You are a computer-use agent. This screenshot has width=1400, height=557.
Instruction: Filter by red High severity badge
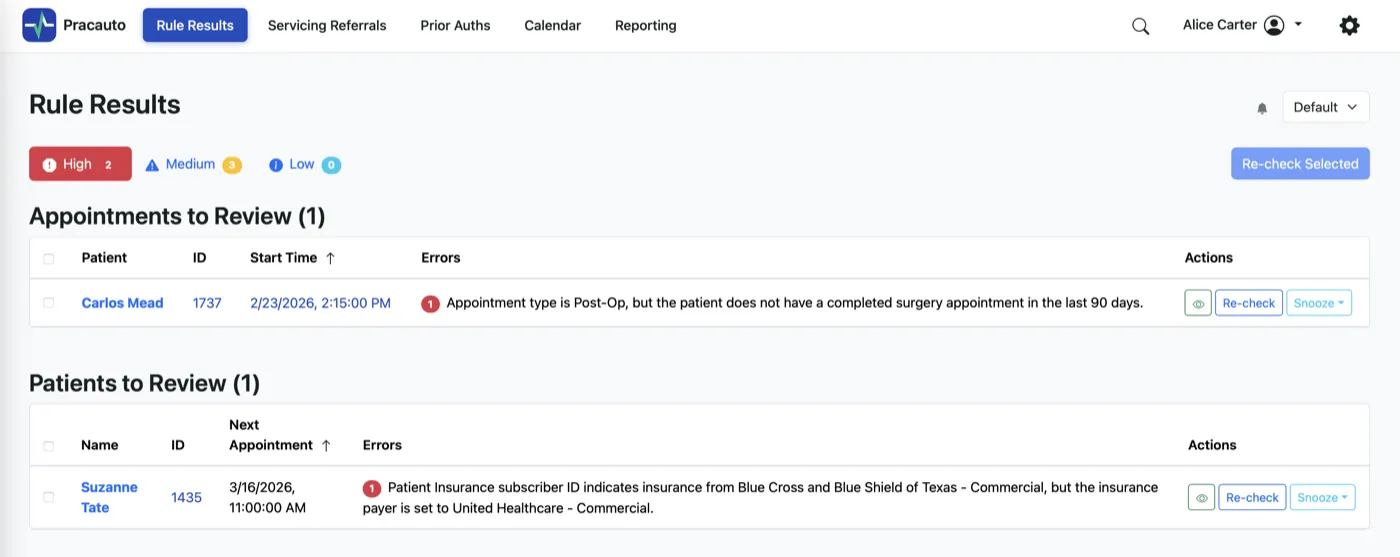(80, 164)
